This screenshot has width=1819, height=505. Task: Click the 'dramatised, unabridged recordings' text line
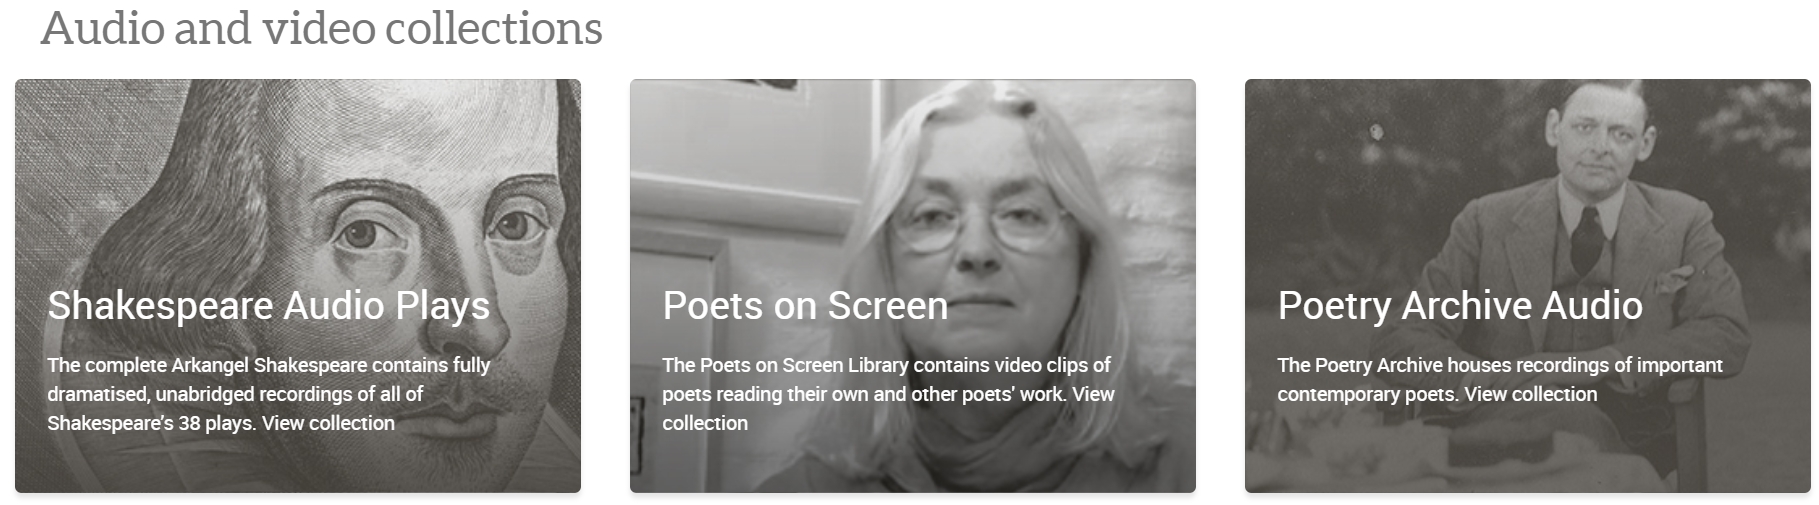pos(235,394)
